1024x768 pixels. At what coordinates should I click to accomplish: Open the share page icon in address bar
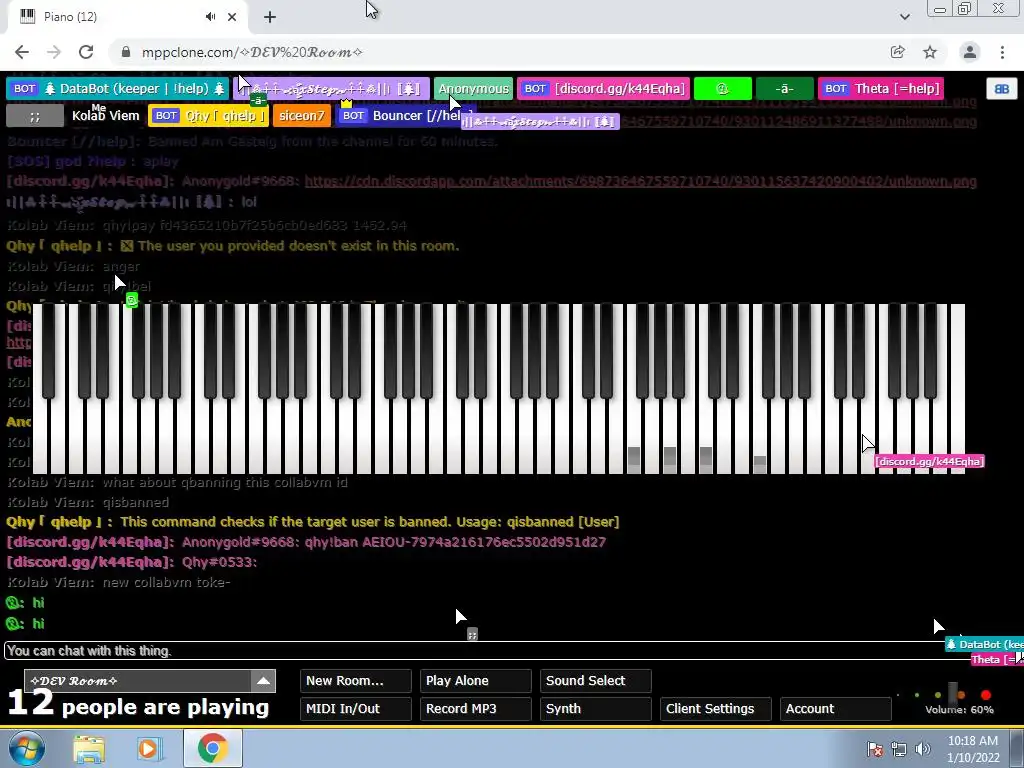click(x=897, y=52)
